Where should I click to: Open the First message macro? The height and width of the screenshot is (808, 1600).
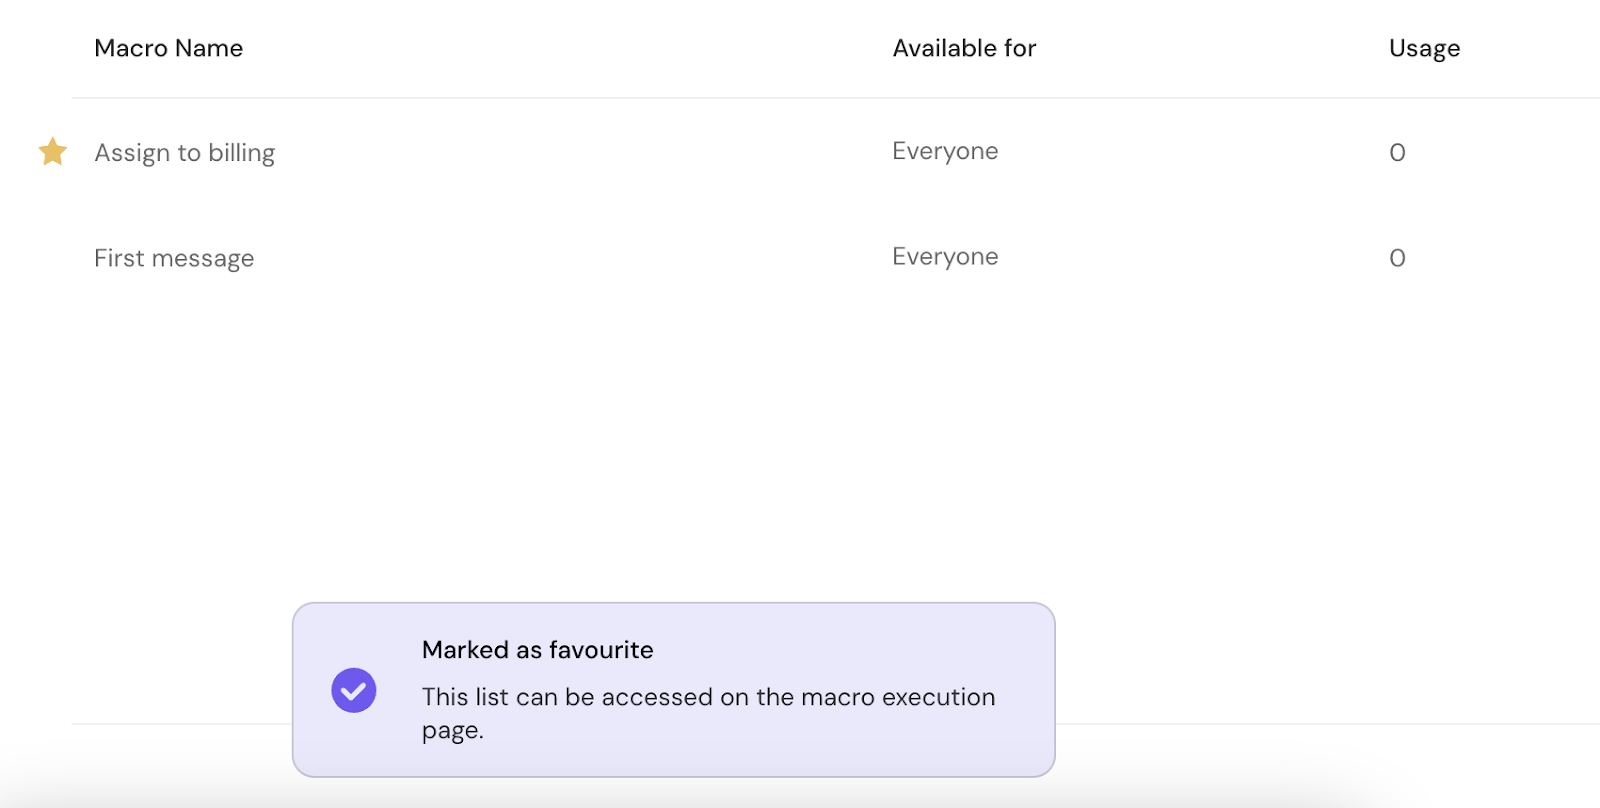click(174, 258)
